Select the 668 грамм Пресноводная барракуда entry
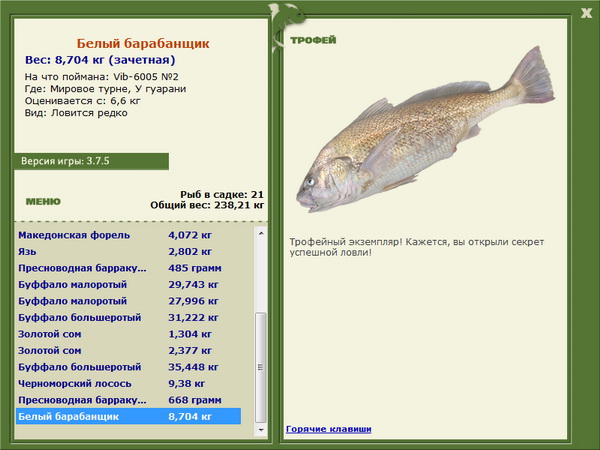 point(129,399)
